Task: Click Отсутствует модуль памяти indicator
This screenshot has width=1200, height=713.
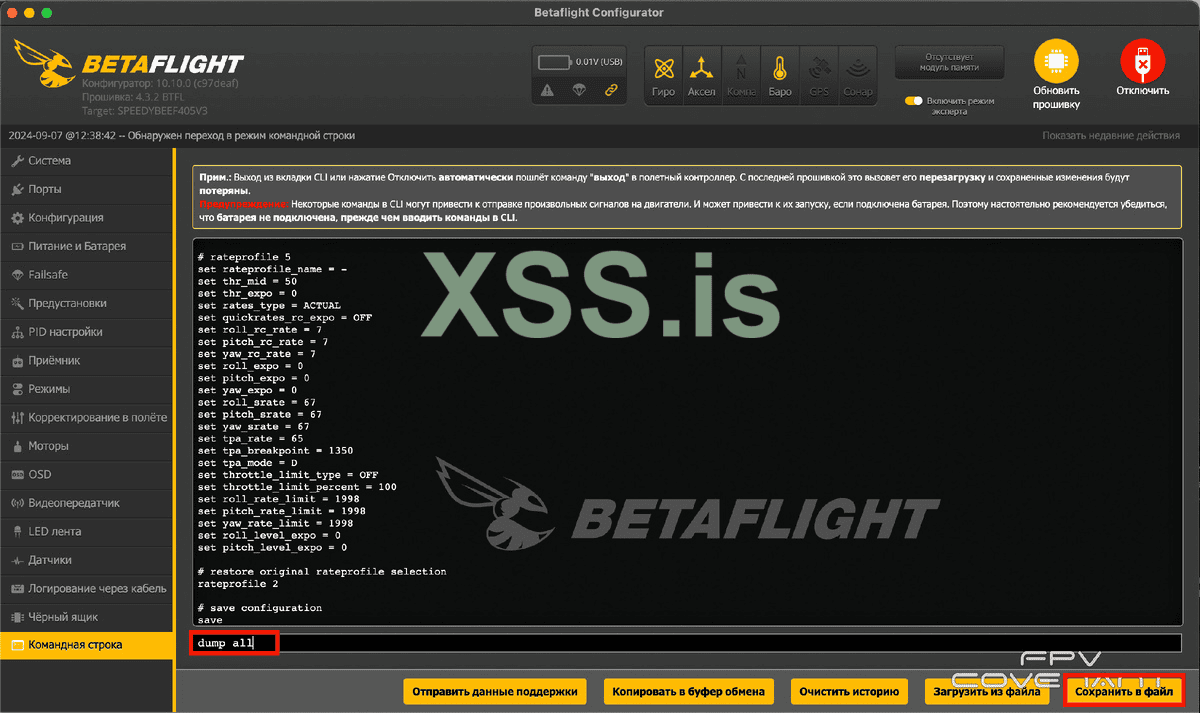Action: coord(948,62)
